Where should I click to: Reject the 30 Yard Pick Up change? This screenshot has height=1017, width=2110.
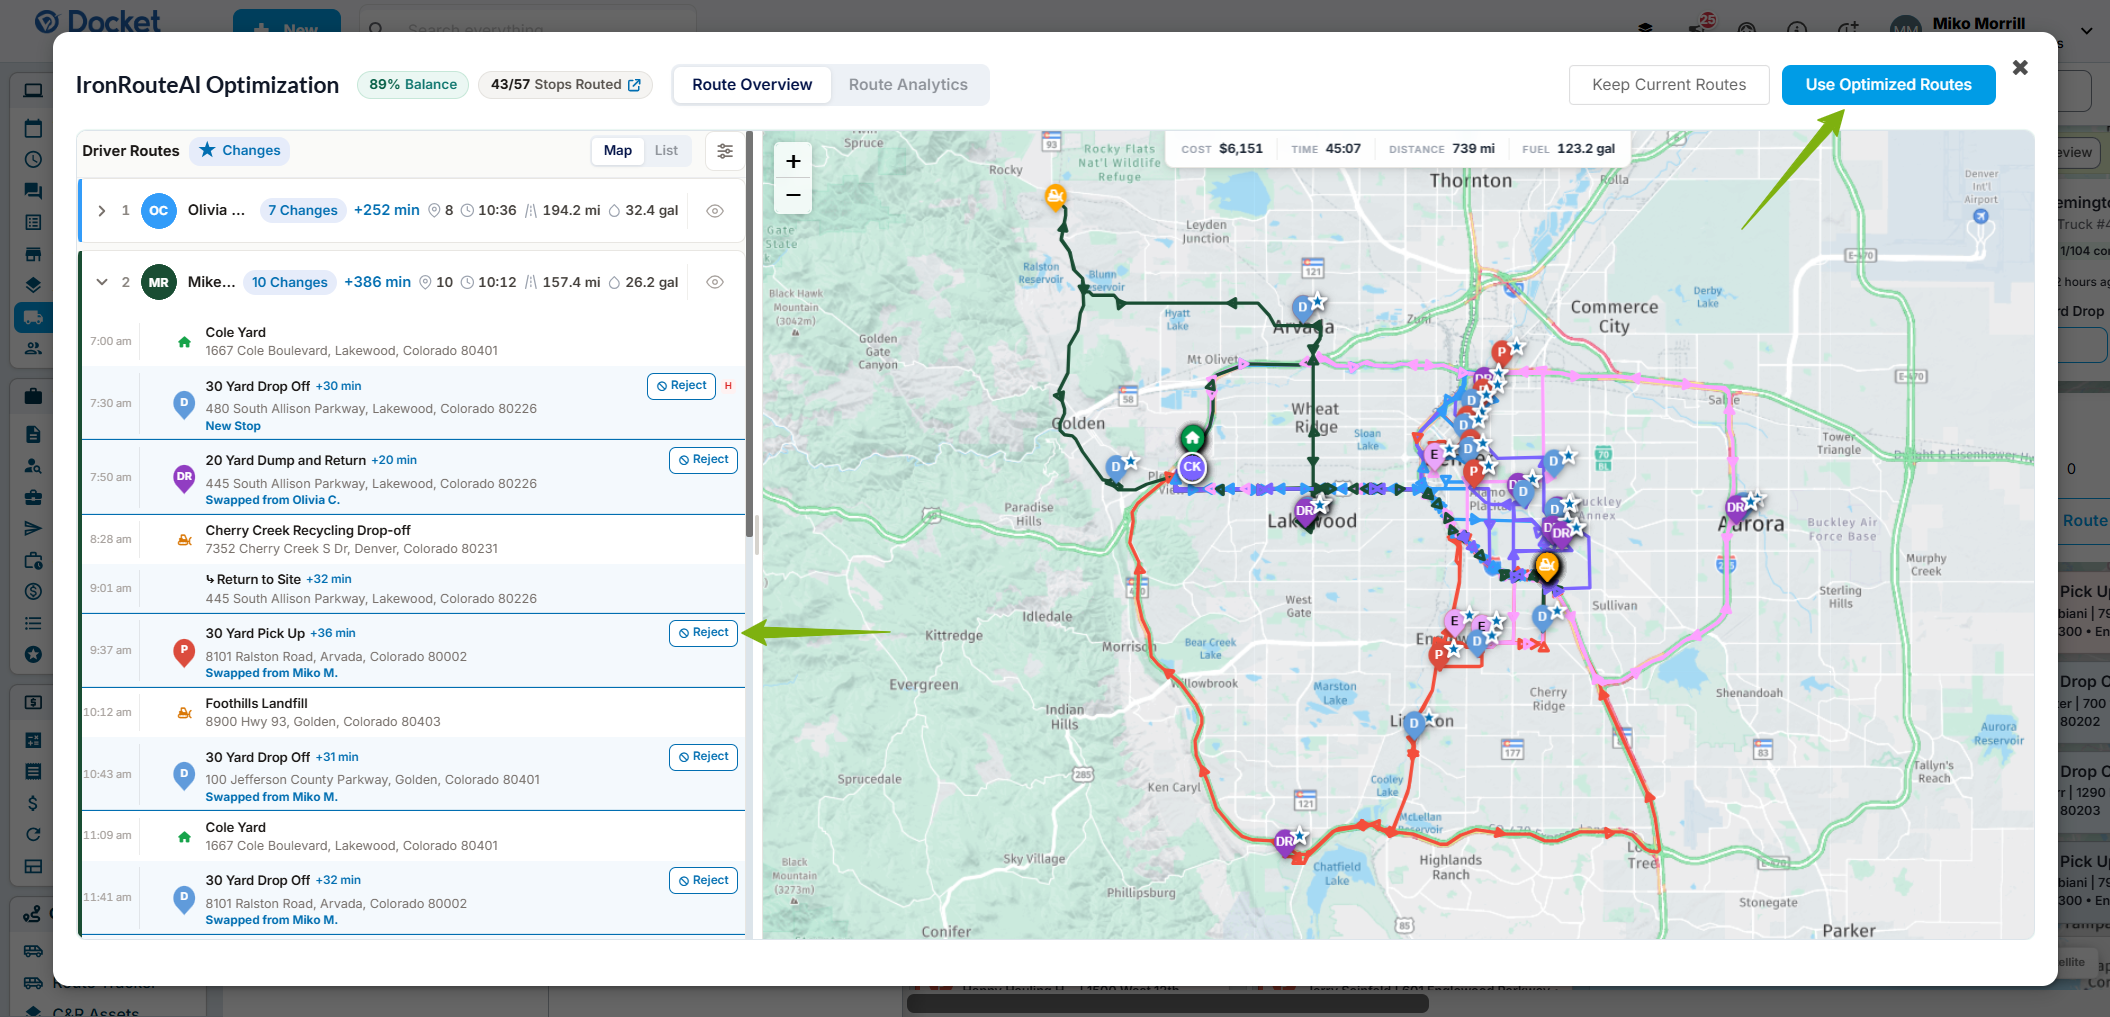703,633
